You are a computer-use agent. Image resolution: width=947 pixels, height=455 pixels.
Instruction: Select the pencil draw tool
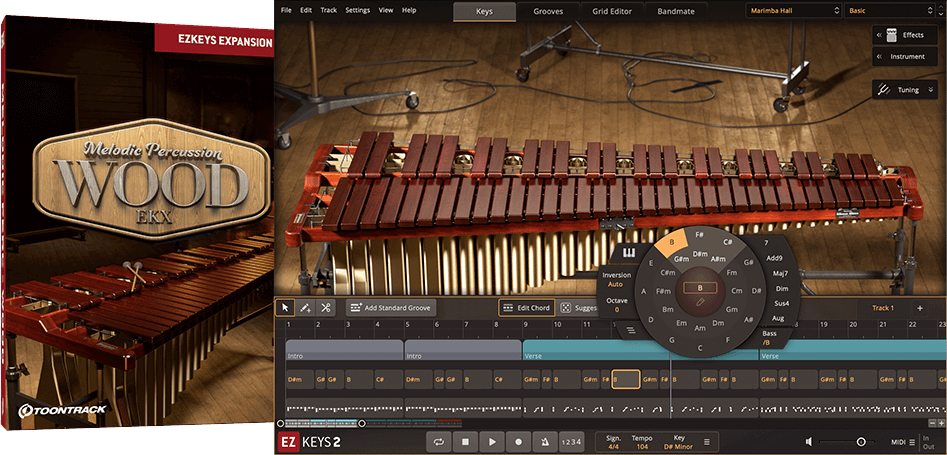point(306,308)
